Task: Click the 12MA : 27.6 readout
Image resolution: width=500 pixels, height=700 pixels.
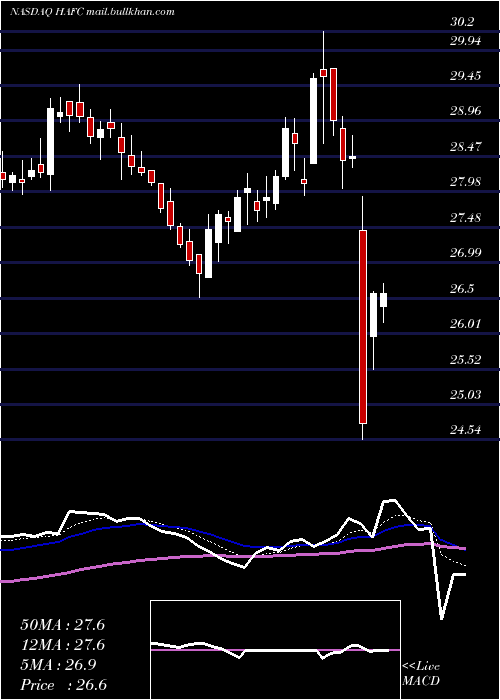Action: (62, 645)
